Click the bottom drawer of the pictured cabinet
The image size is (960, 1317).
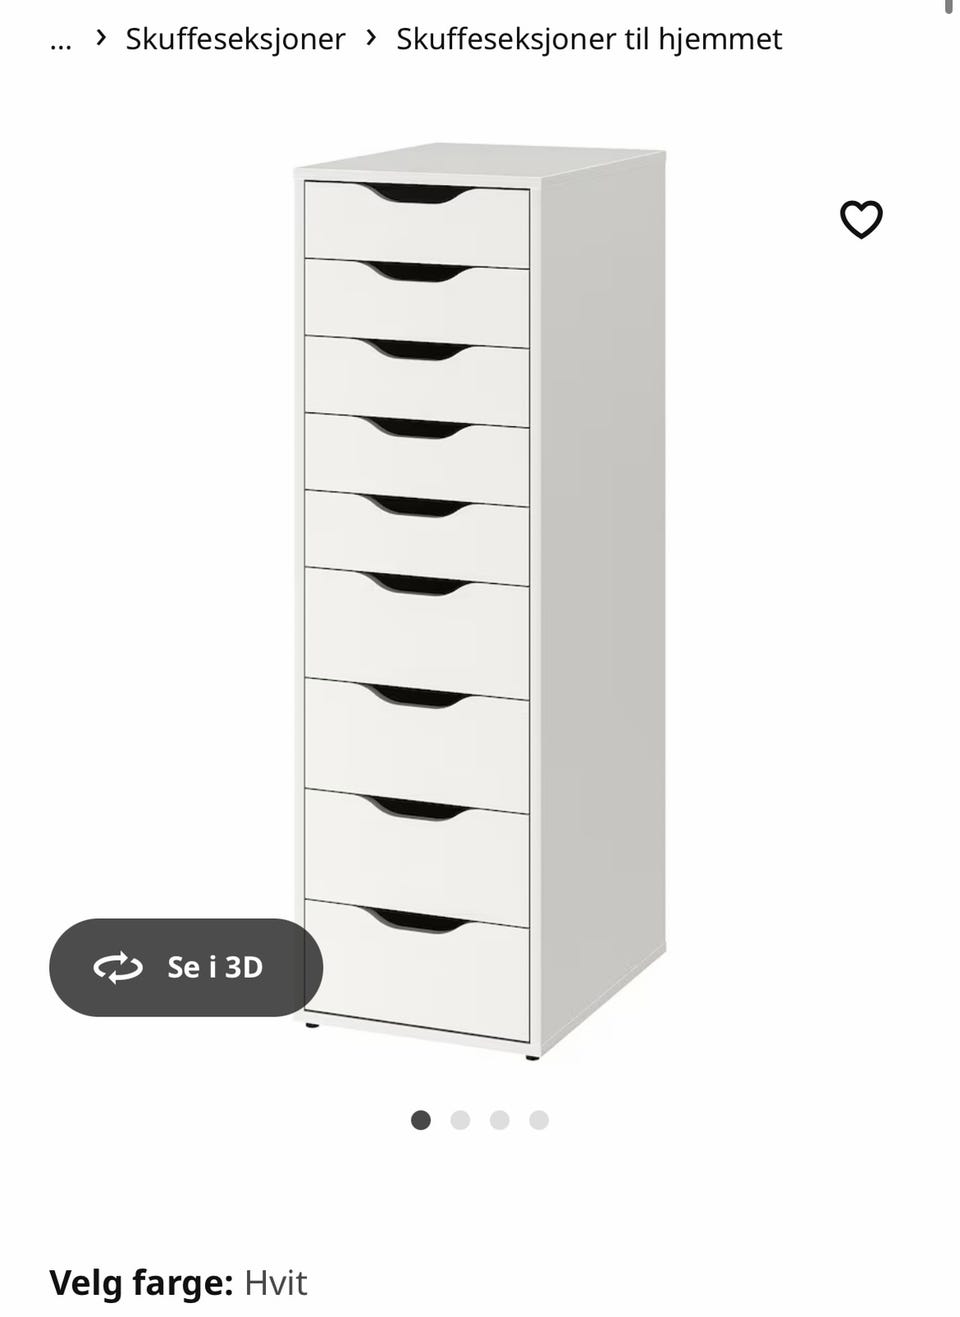pos(417,970)
